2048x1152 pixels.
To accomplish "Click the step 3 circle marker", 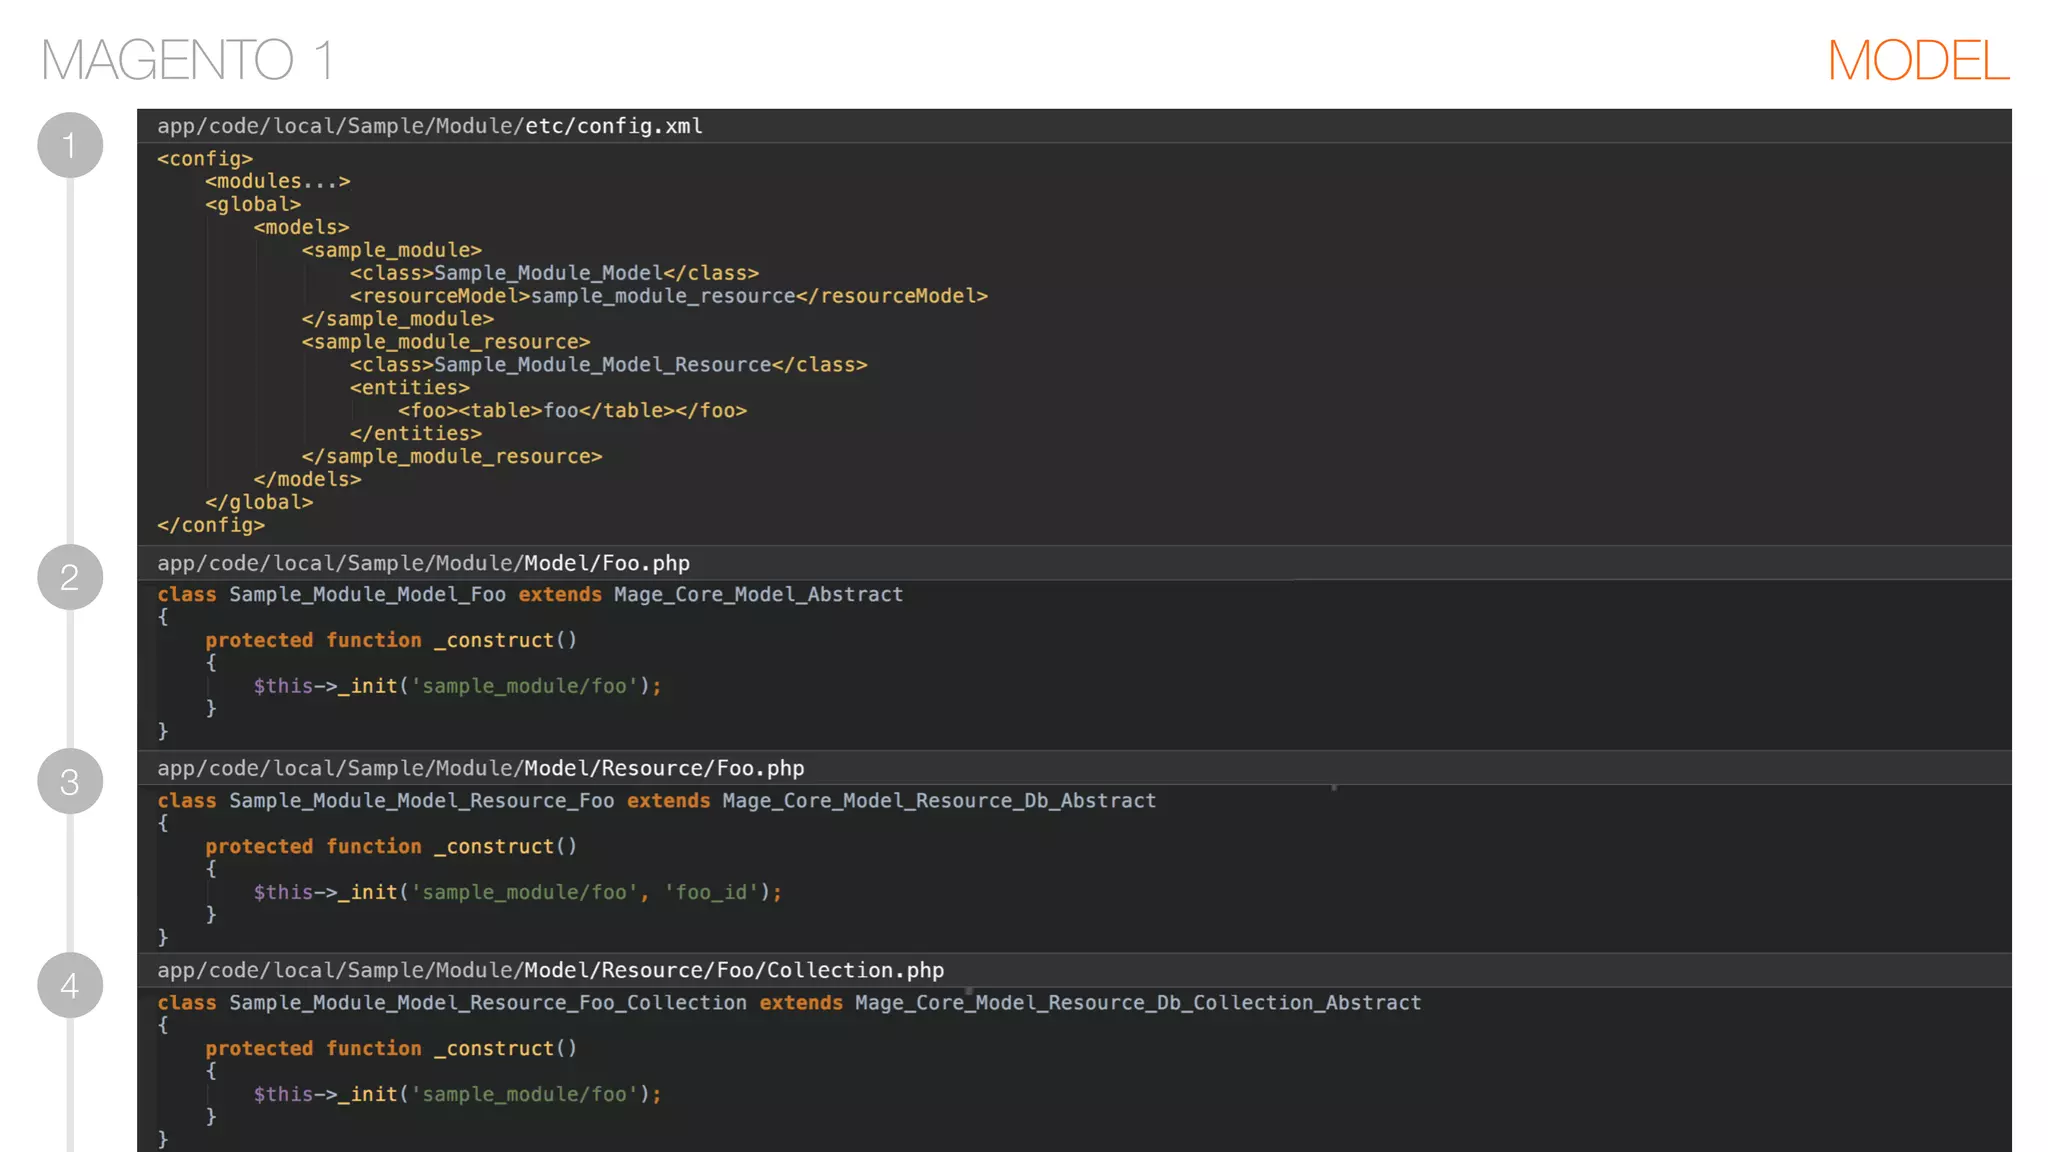I will click(x=70, y=781).
